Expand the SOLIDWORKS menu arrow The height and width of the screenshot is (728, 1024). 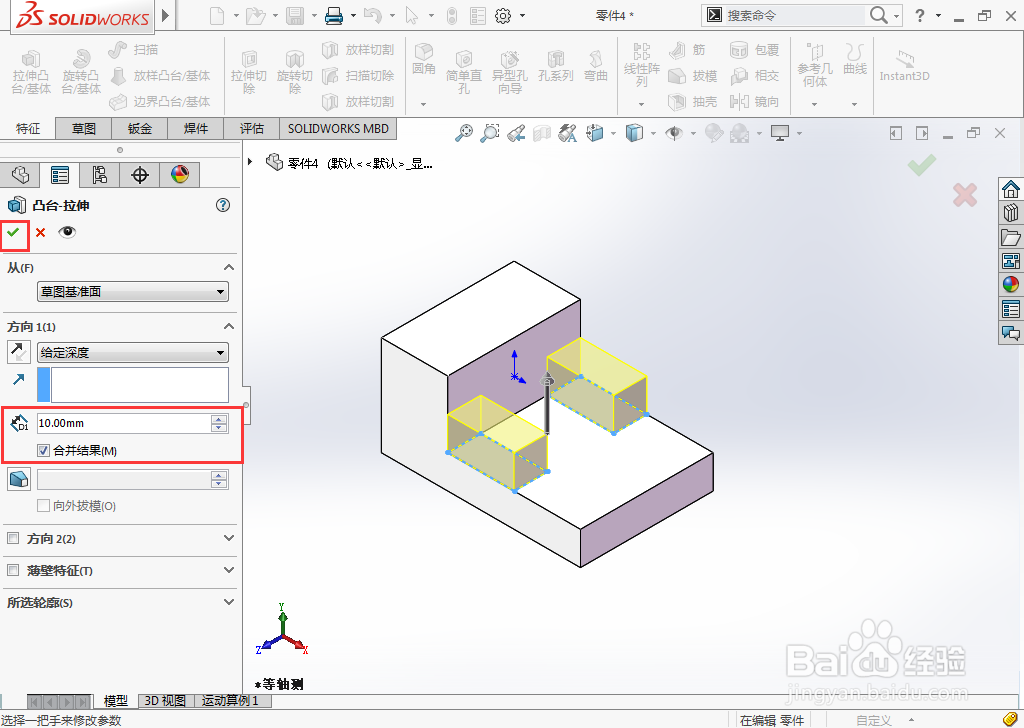pyautogui.click(x=165, y=15)
